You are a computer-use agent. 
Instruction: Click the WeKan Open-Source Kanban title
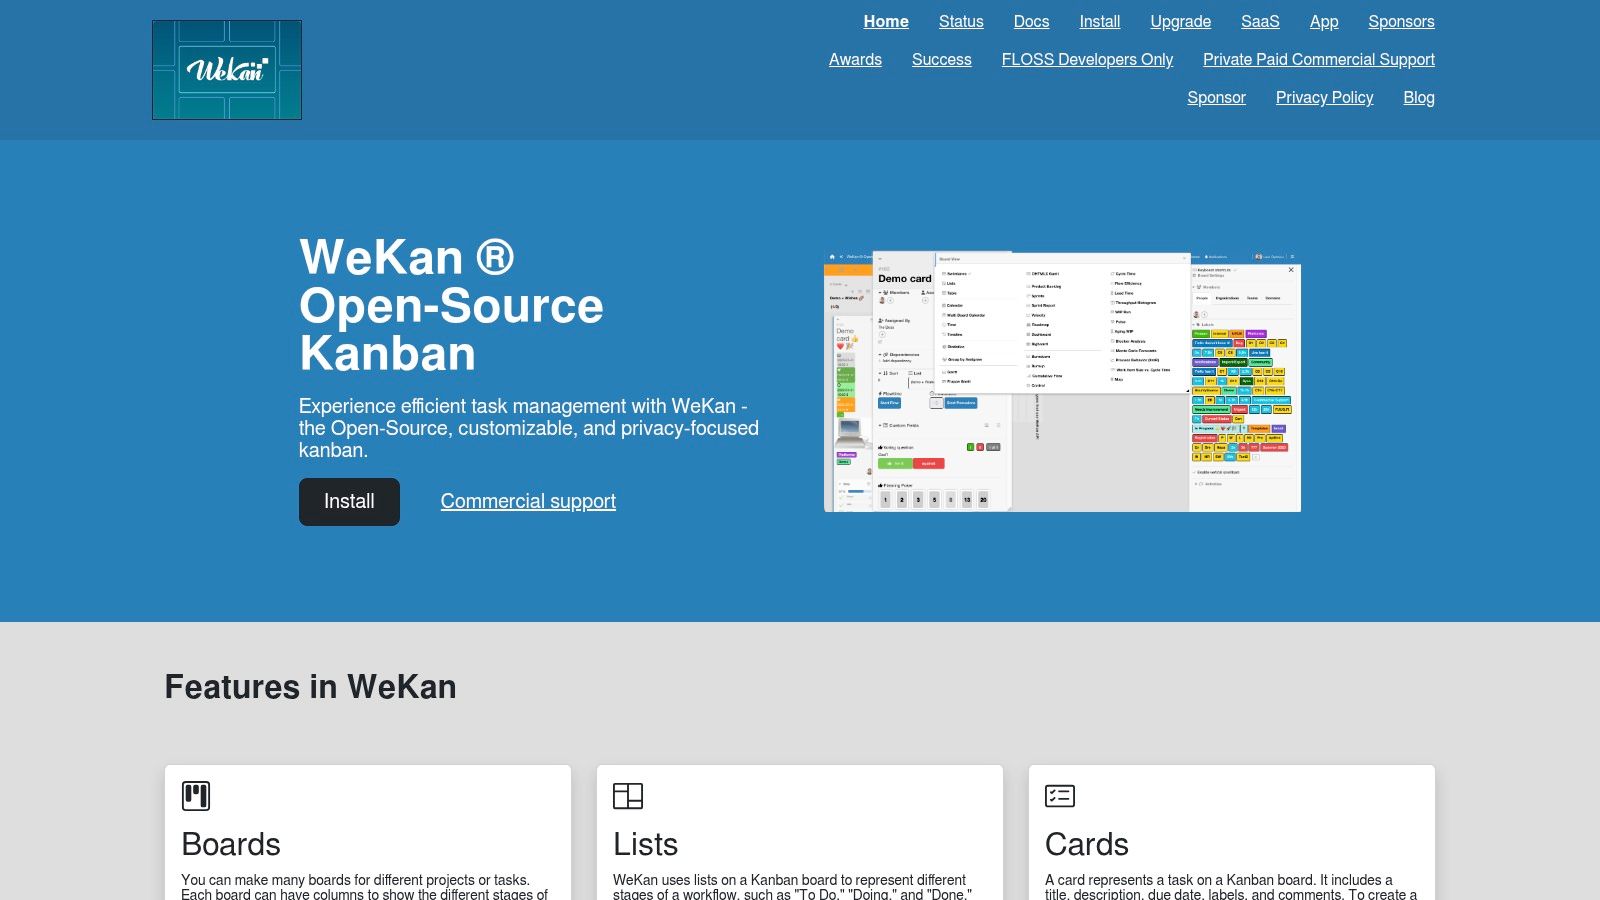[x=451, y=305]
